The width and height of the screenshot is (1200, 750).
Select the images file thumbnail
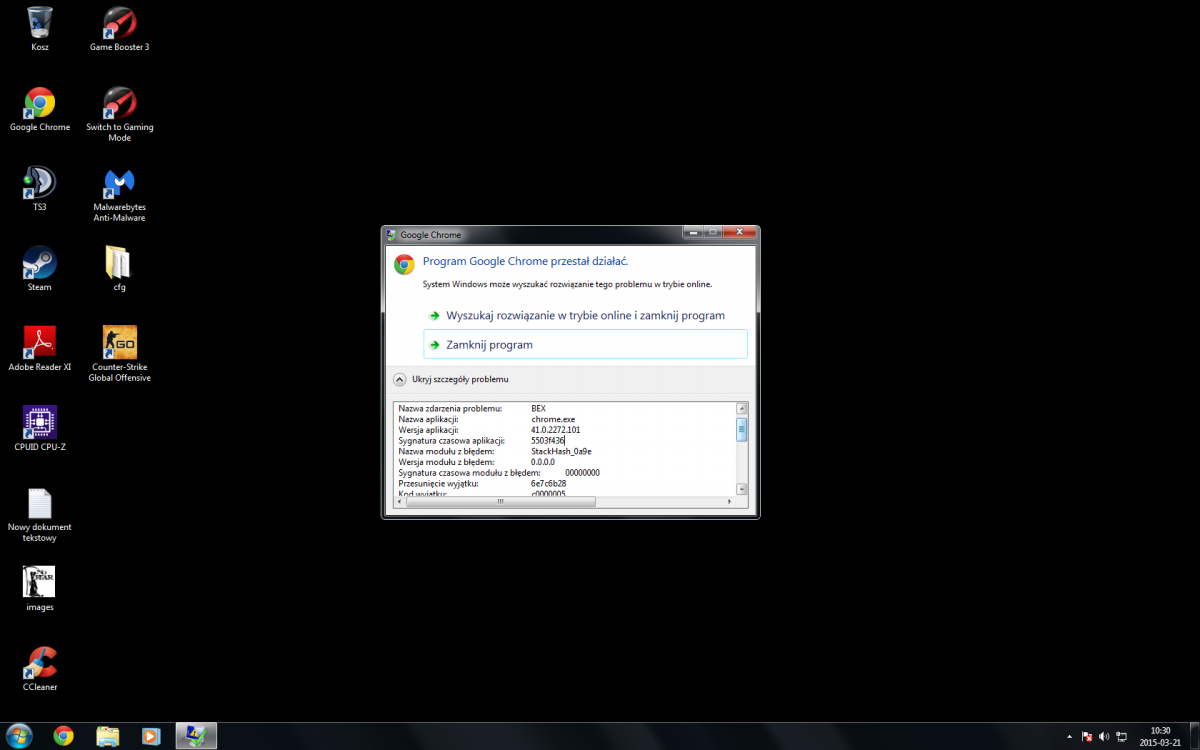point(40,589)
